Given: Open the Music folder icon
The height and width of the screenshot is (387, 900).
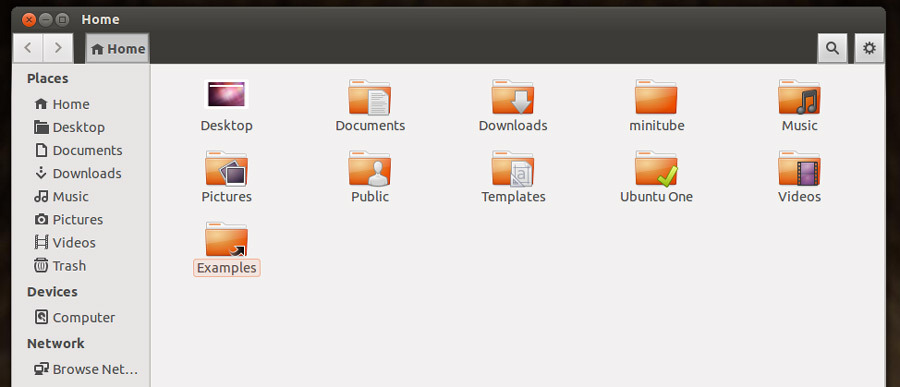Looking at the screenshot, I should 800,98.
